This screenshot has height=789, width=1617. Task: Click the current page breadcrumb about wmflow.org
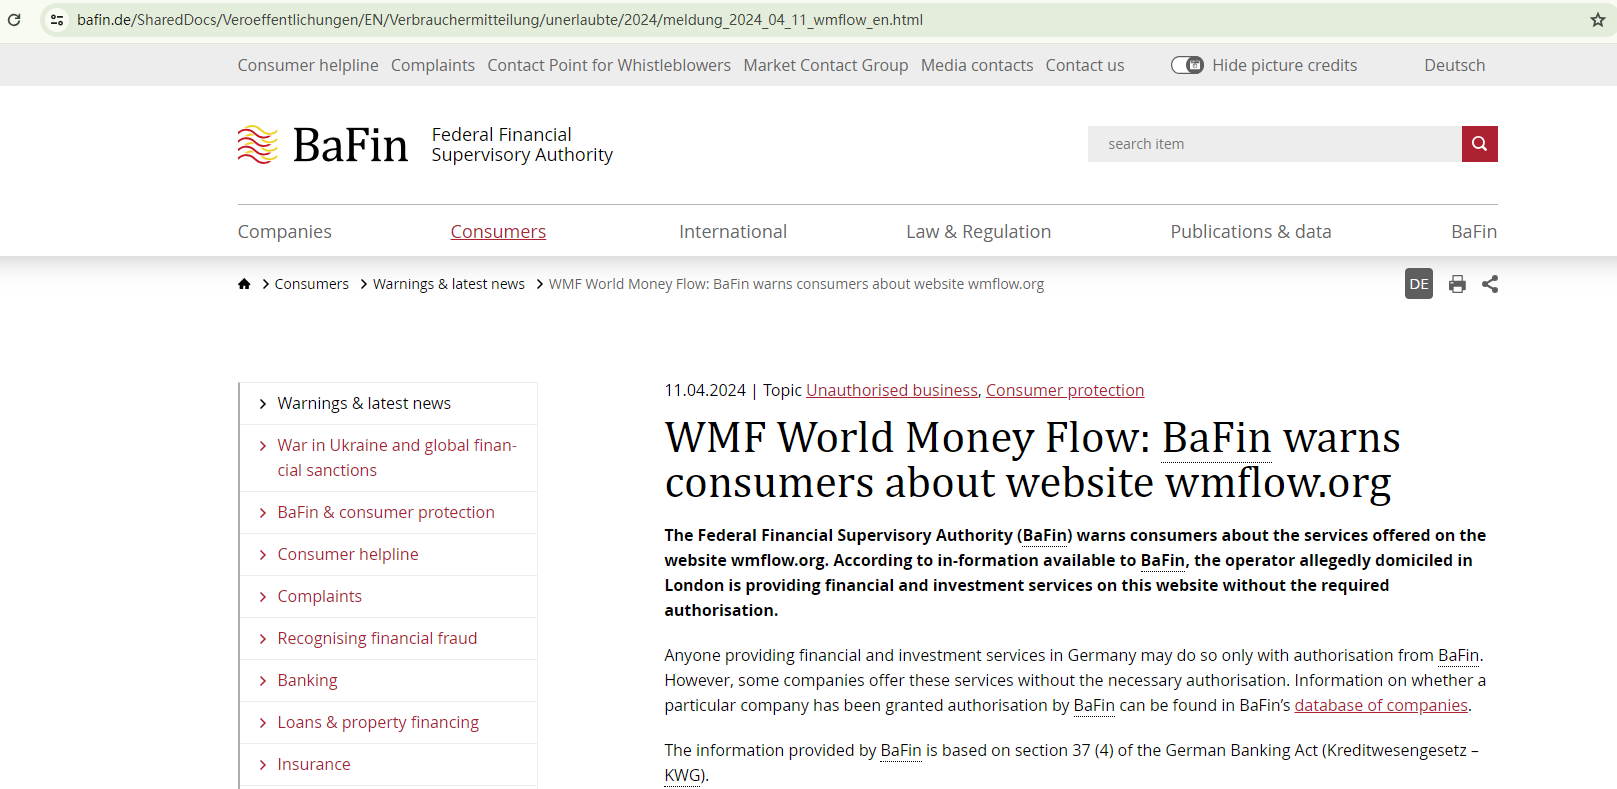tap(796, 284)
